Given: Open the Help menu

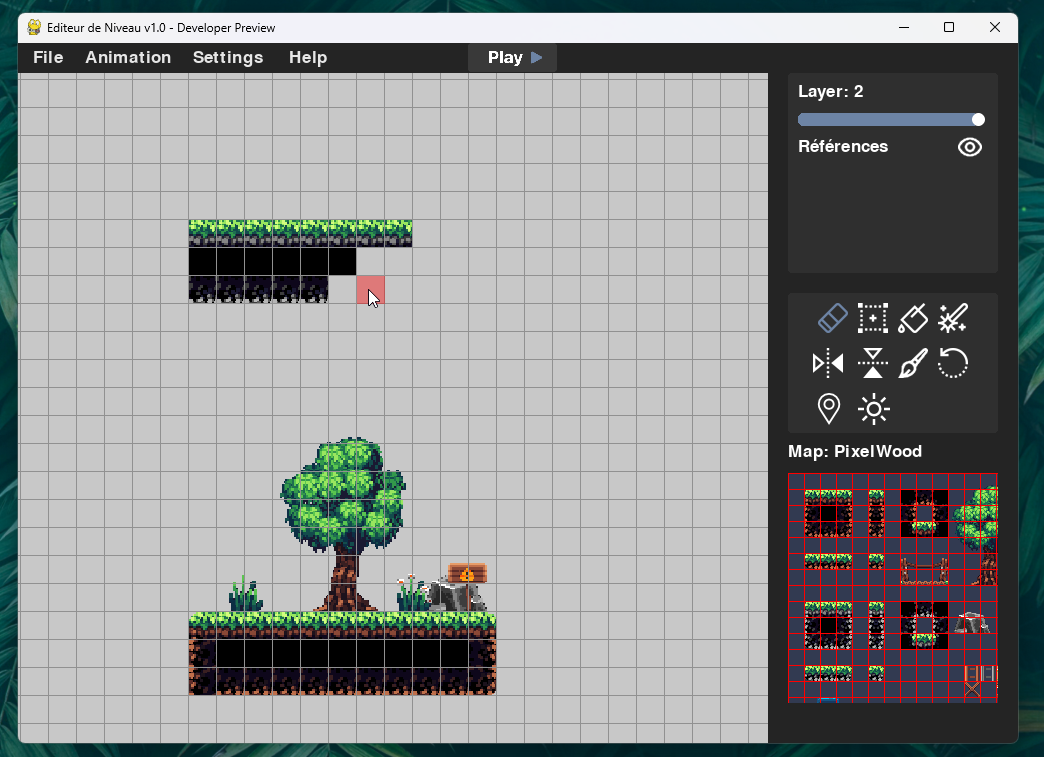Looking at the screenshot, I should (x=308, y=58).
